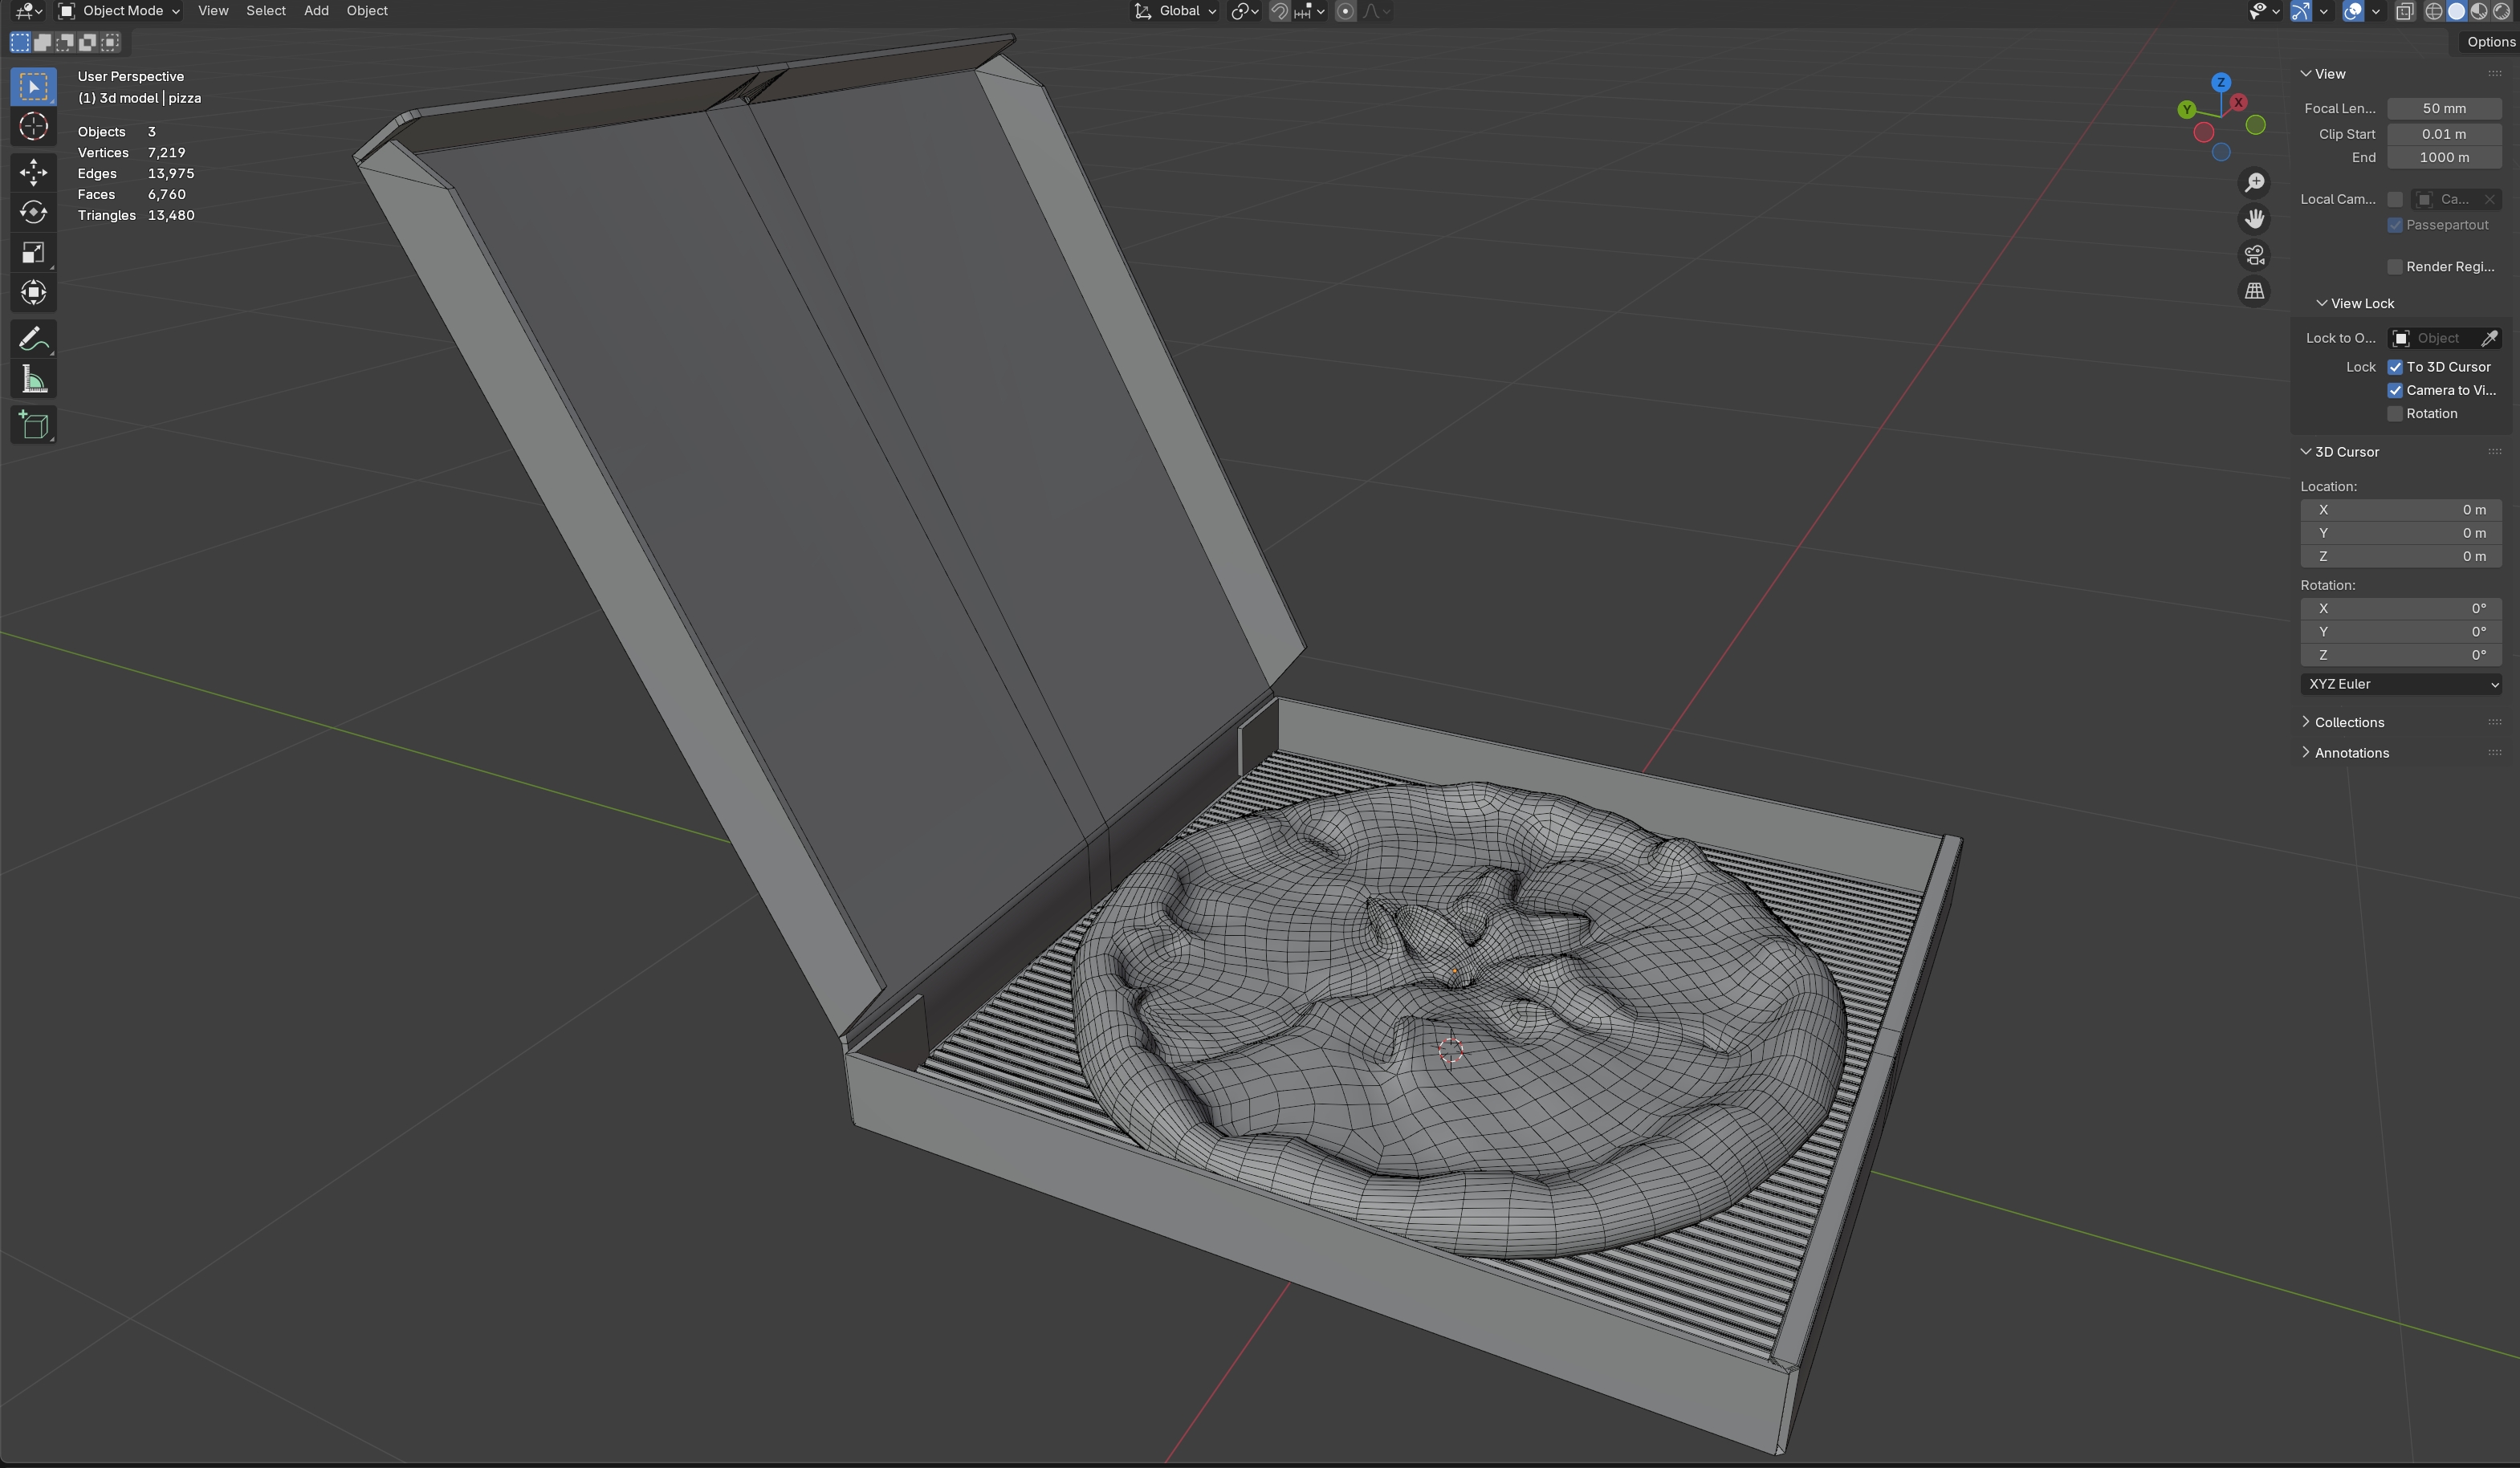Viewport: 2520px width, 1468px height.
Task: Select the Annotate pencil tool
Action: 33,339
